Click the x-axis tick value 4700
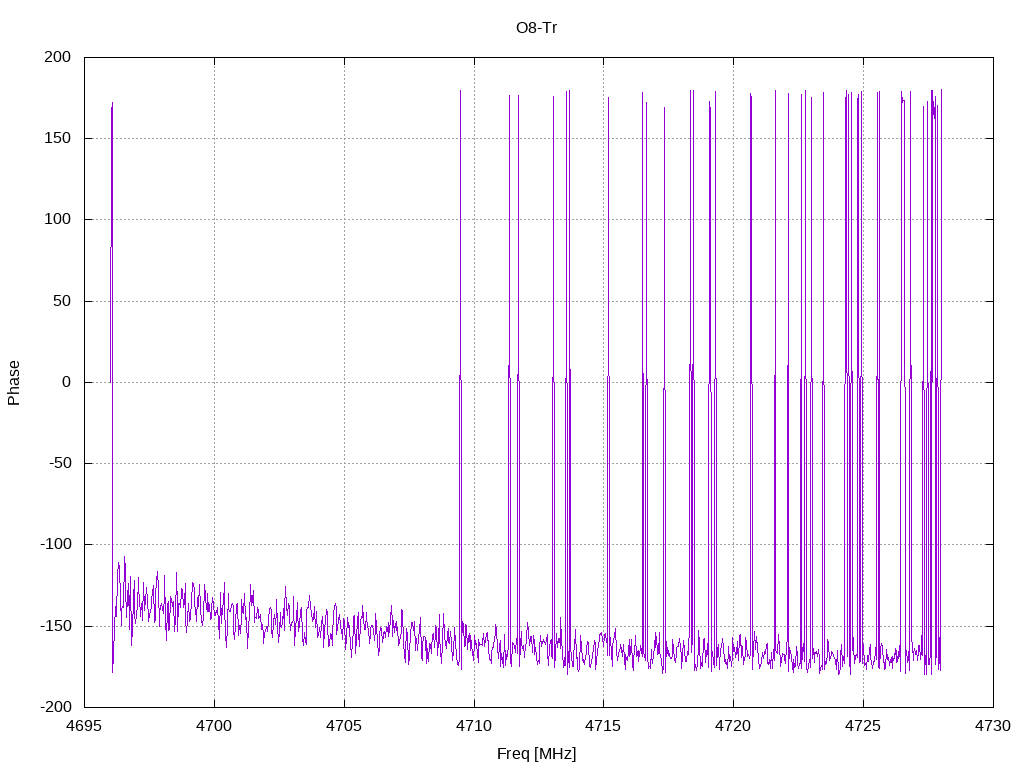 [214, 726]
